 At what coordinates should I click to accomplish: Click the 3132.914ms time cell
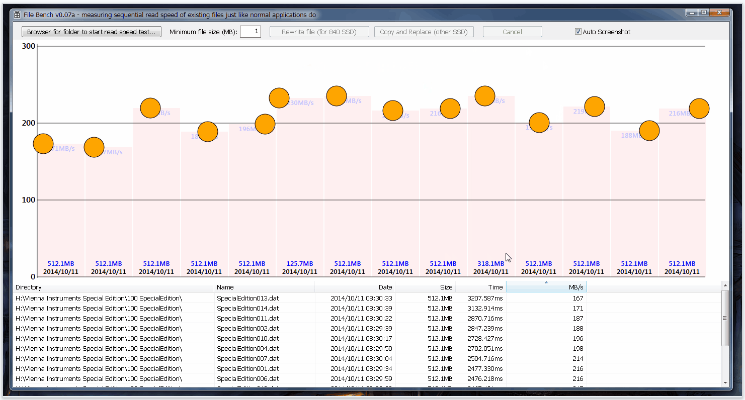coord(485,309)
